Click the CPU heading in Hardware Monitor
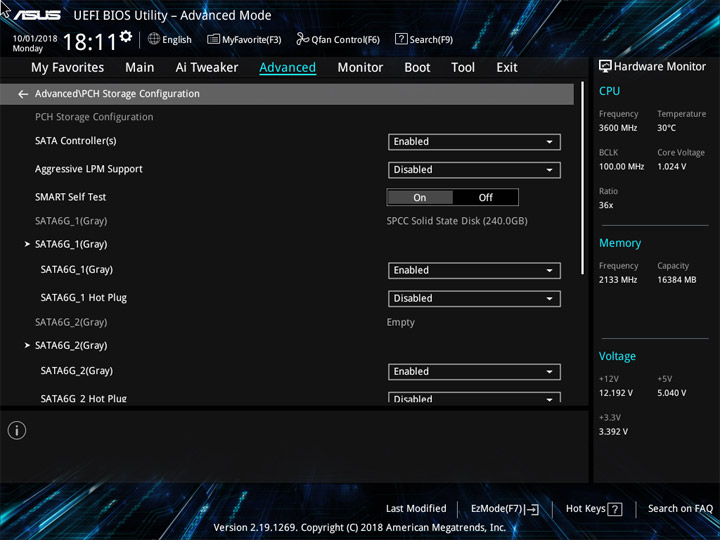Viewport: 720px width, 540px height. 609,91
